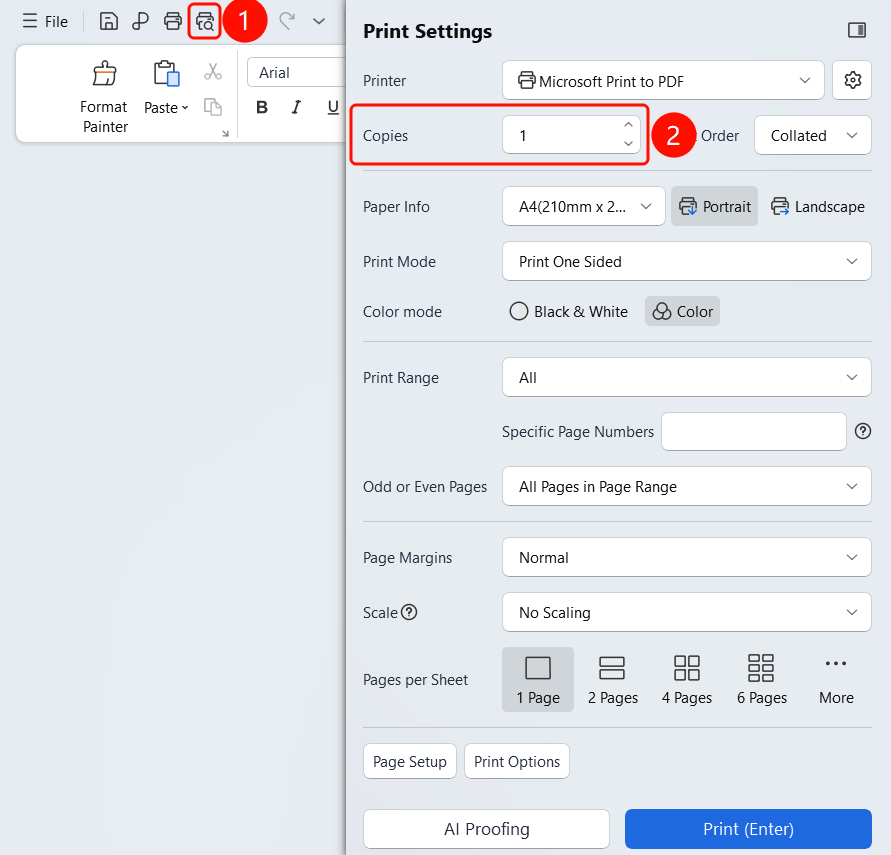Image resolution: width=891 pixels, height=855 pixels.
Task: Click the Print (Enter) button
Action: point(748,829)
